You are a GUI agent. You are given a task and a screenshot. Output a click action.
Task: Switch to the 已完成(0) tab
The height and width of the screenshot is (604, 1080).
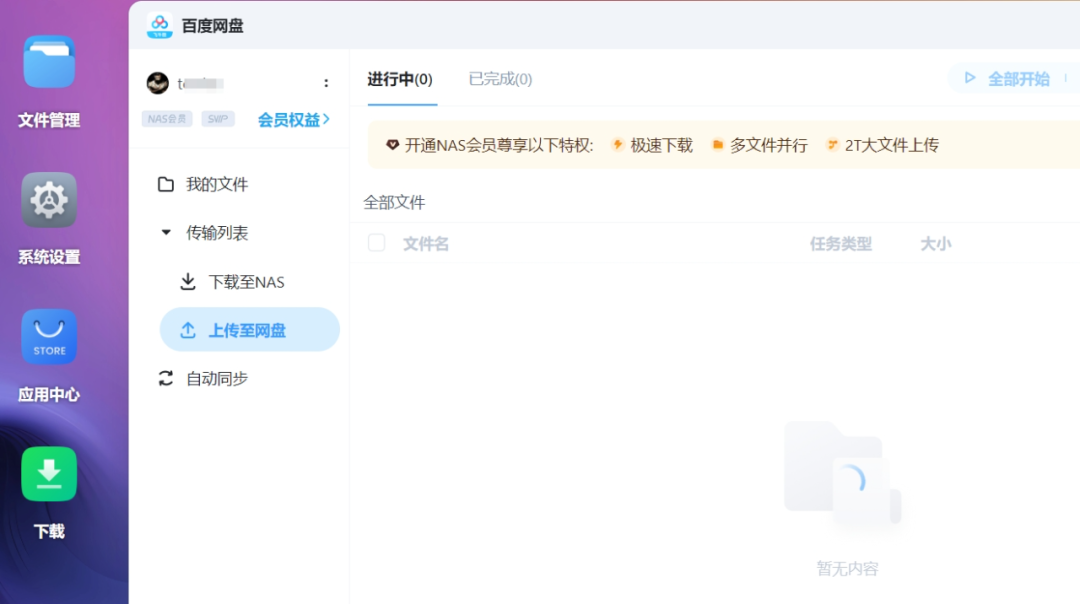pos(500,79)
